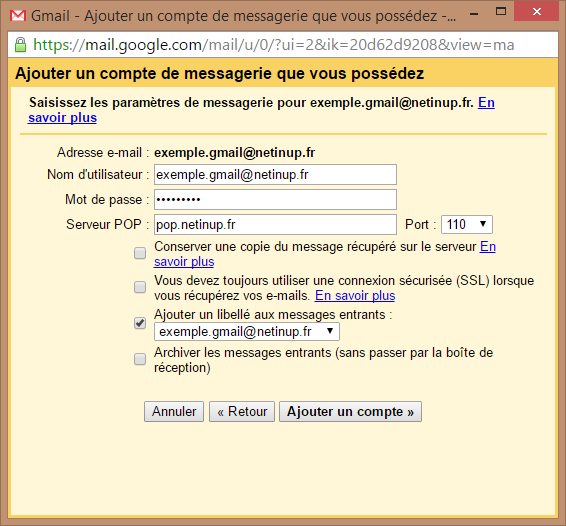Click the Gmail envelope icon in title bar

[x=18, y=16]
